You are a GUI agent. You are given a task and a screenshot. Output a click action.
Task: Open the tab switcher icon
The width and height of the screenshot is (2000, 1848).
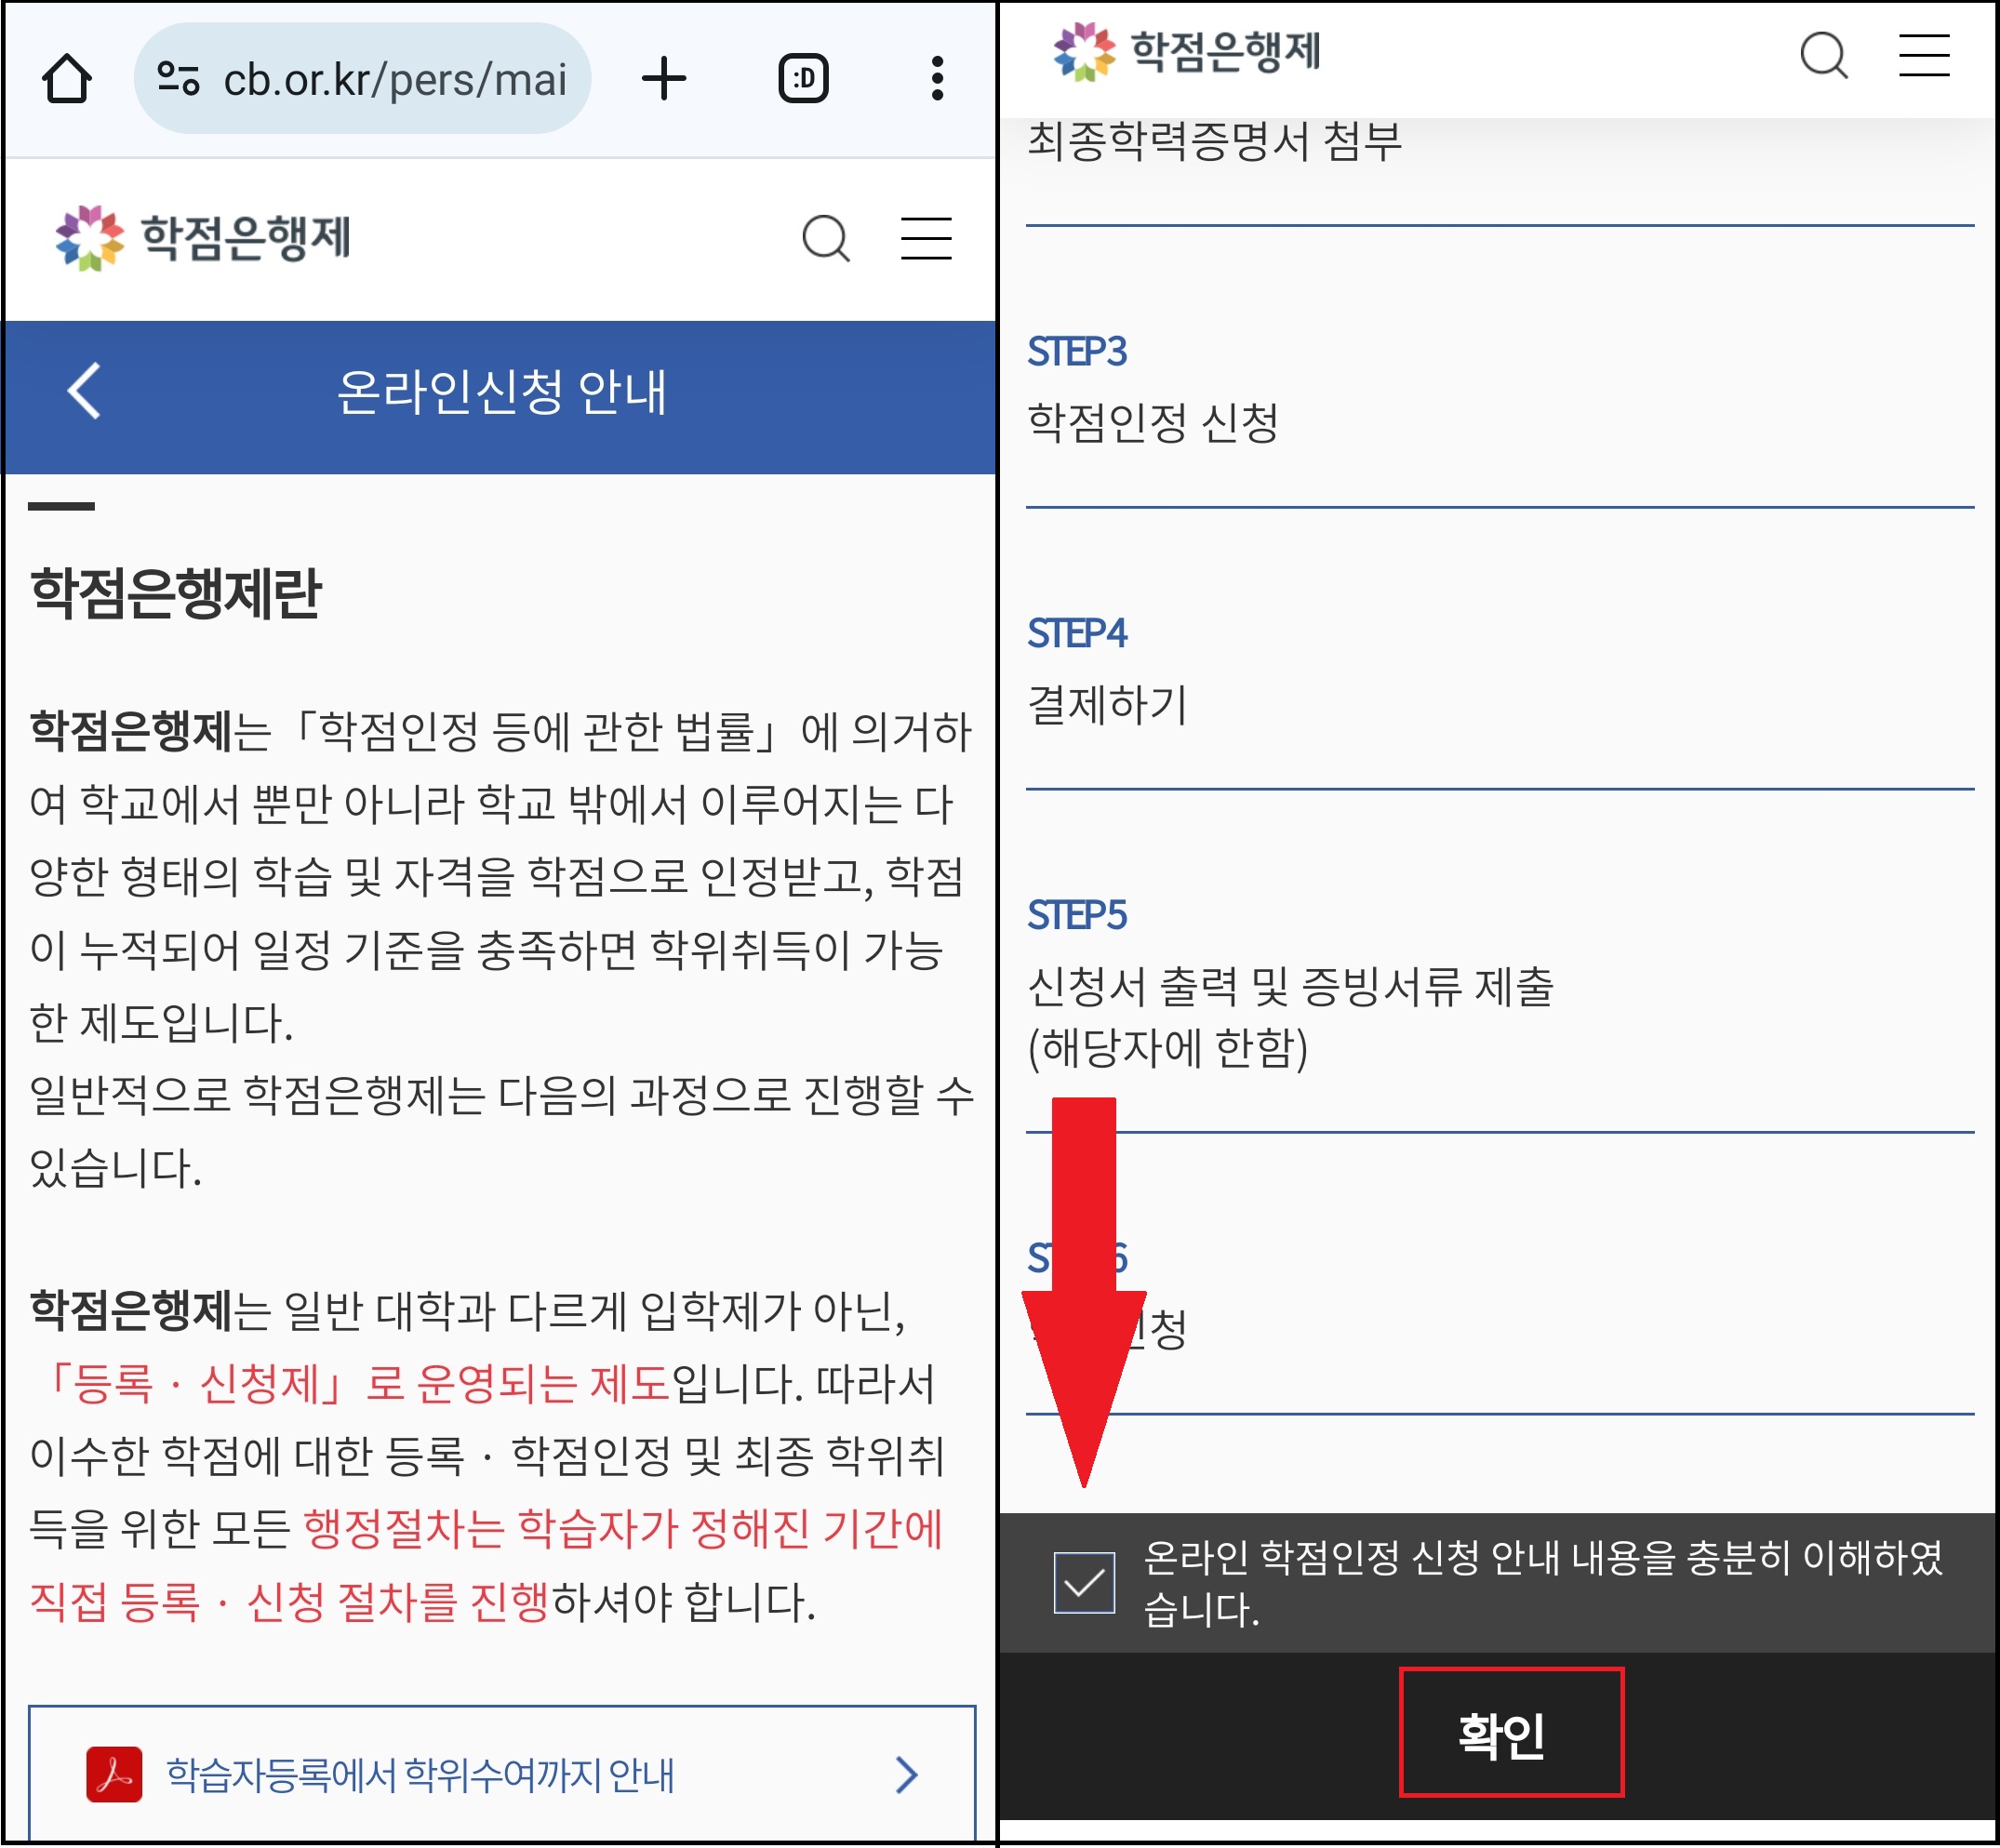[803, 79]
